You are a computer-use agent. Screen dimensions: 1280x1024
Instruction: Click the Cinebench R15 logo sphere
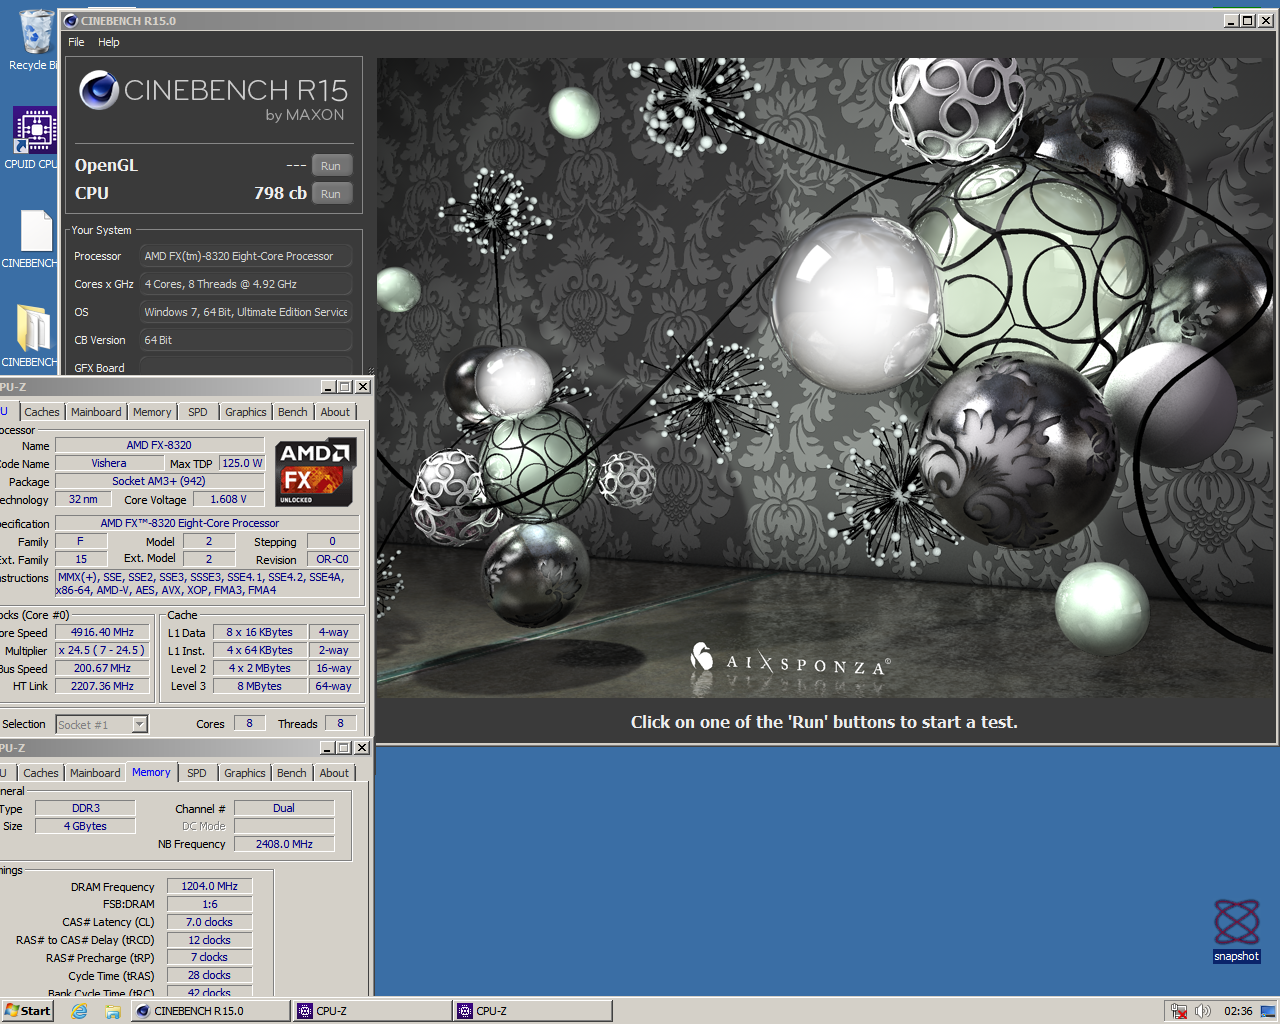pyautogui.click(x=99, y=91)
